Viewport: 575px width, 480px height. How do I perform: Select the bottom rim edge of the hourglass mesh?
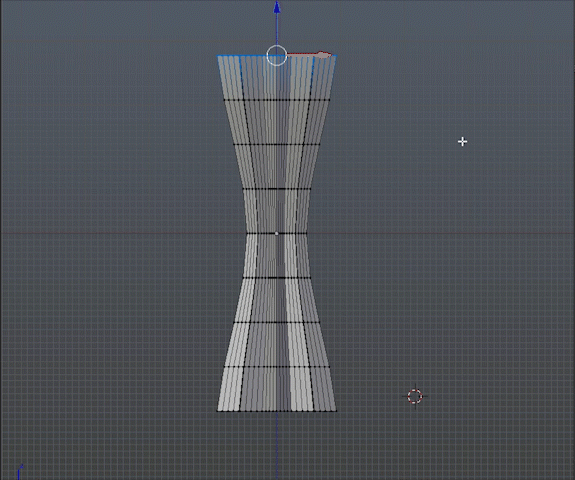(277, 411)
